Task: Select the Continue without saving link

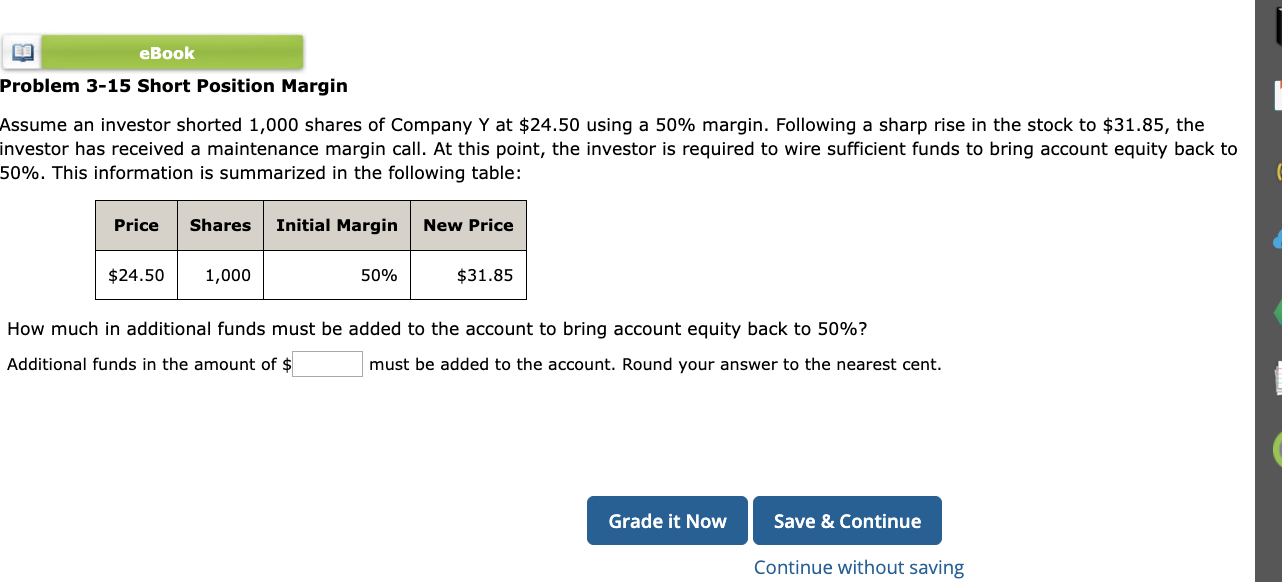Action: 858,567
